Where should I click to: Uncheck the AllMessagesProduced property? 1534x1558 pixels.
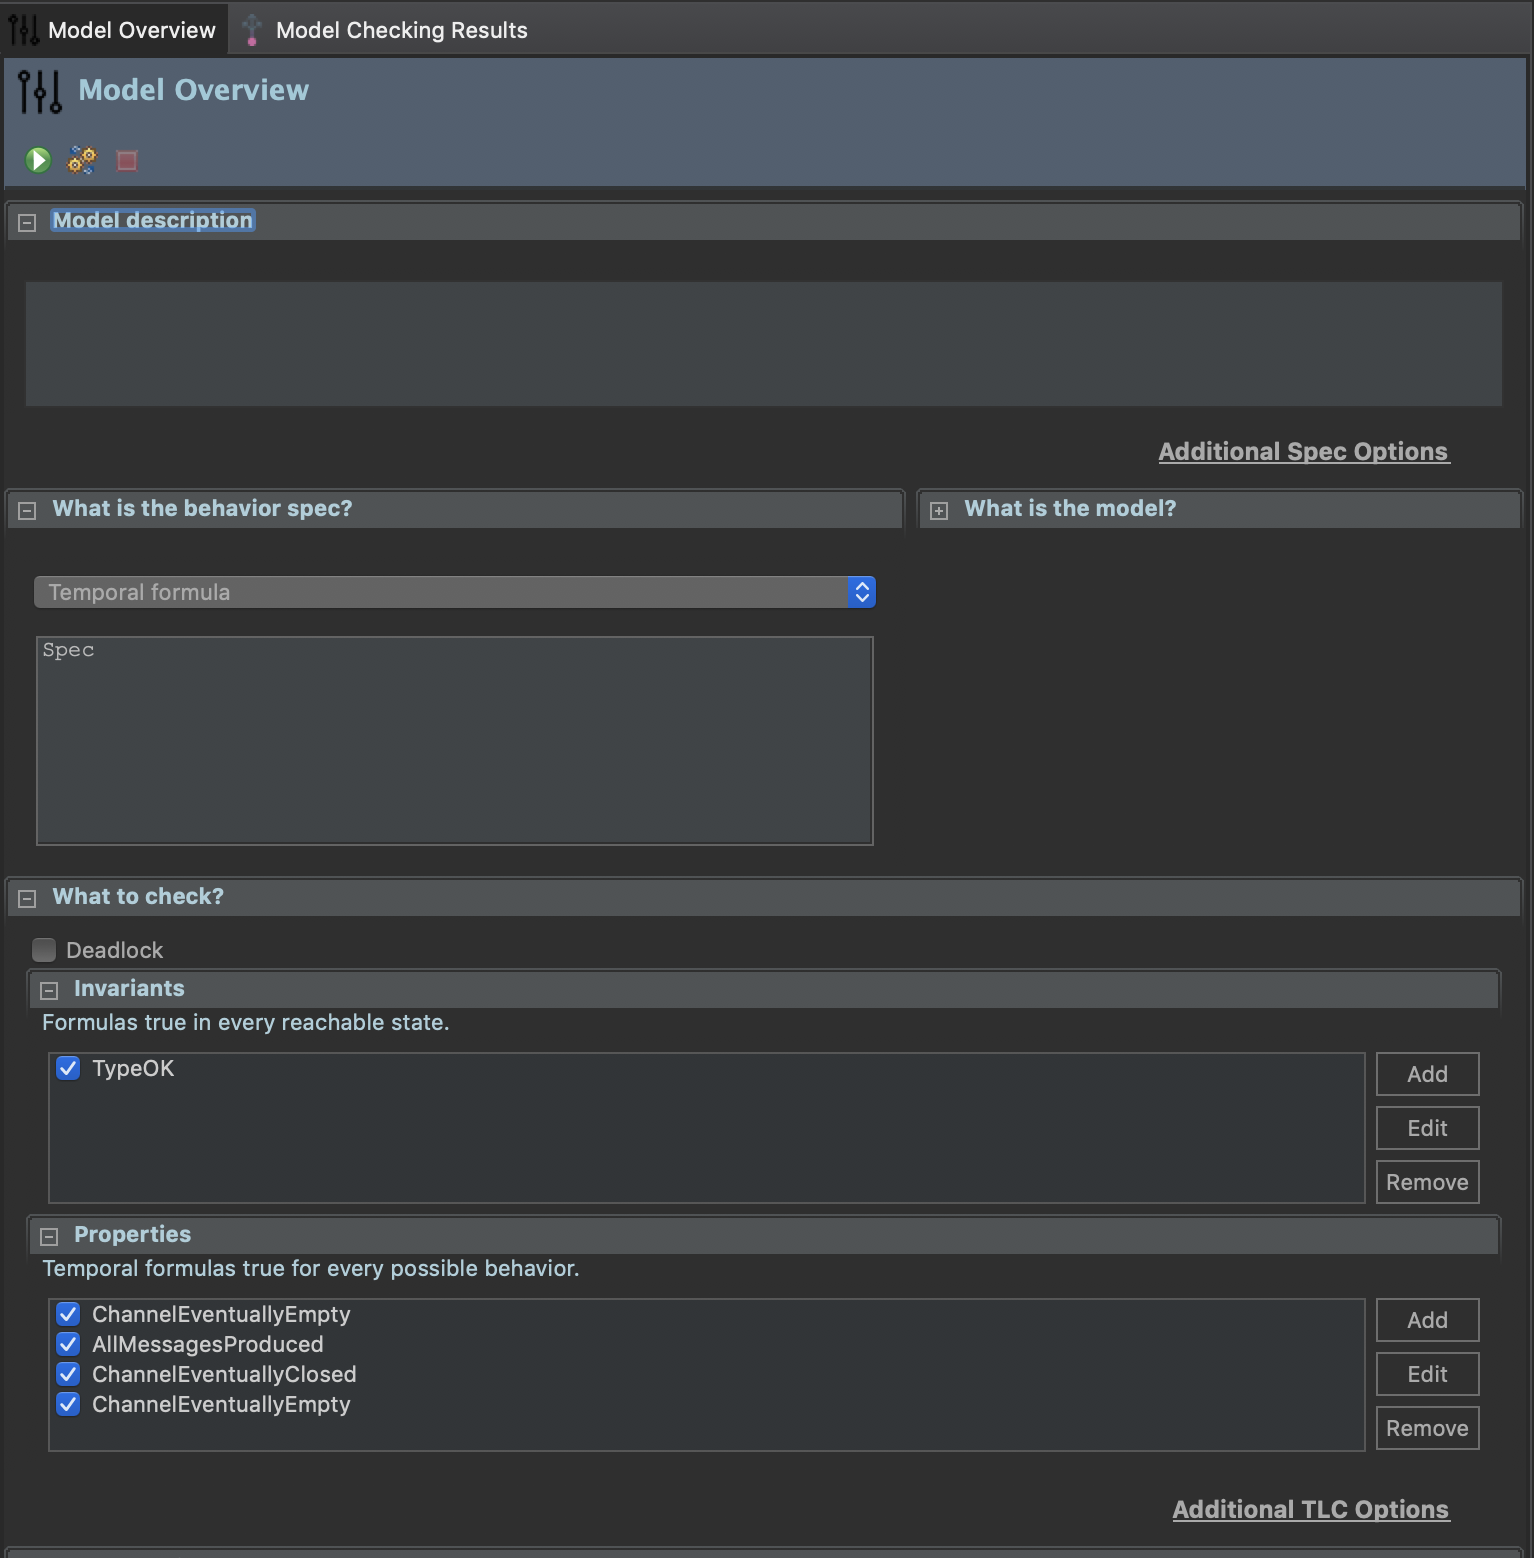[x=68, y=1344]
